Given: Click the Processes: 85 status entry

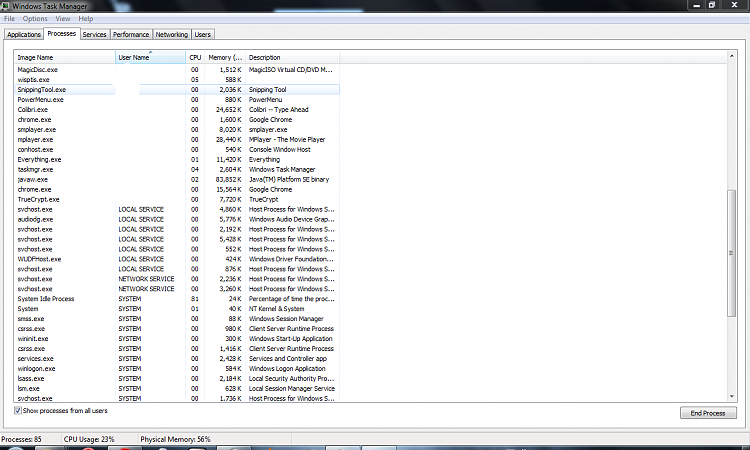Looking at the screenshot, I should point(22,439).
